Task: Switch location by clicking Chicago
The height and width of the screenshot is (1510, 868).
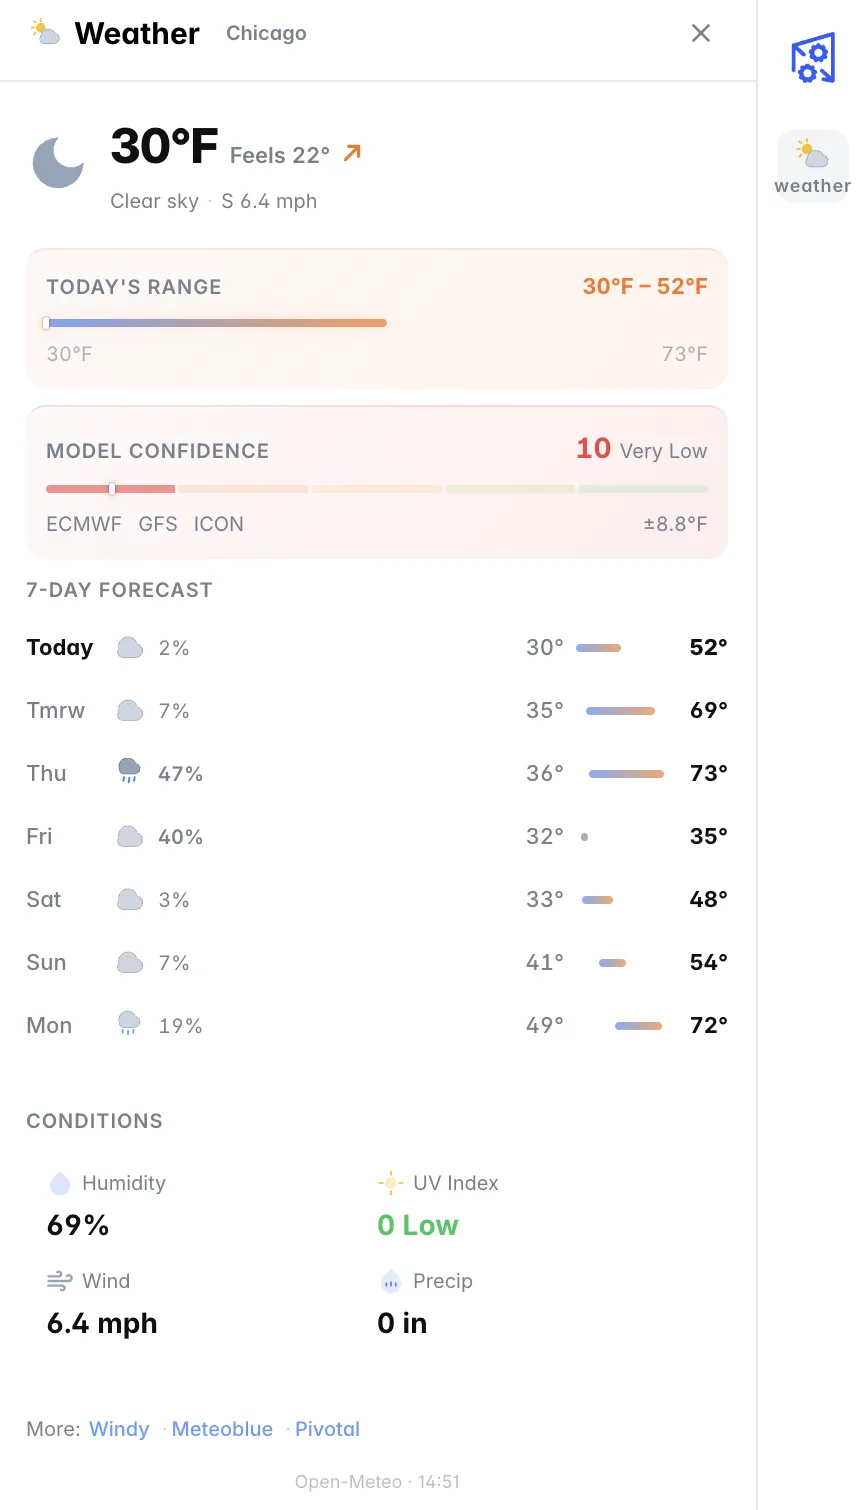Action: click(266, 33)
